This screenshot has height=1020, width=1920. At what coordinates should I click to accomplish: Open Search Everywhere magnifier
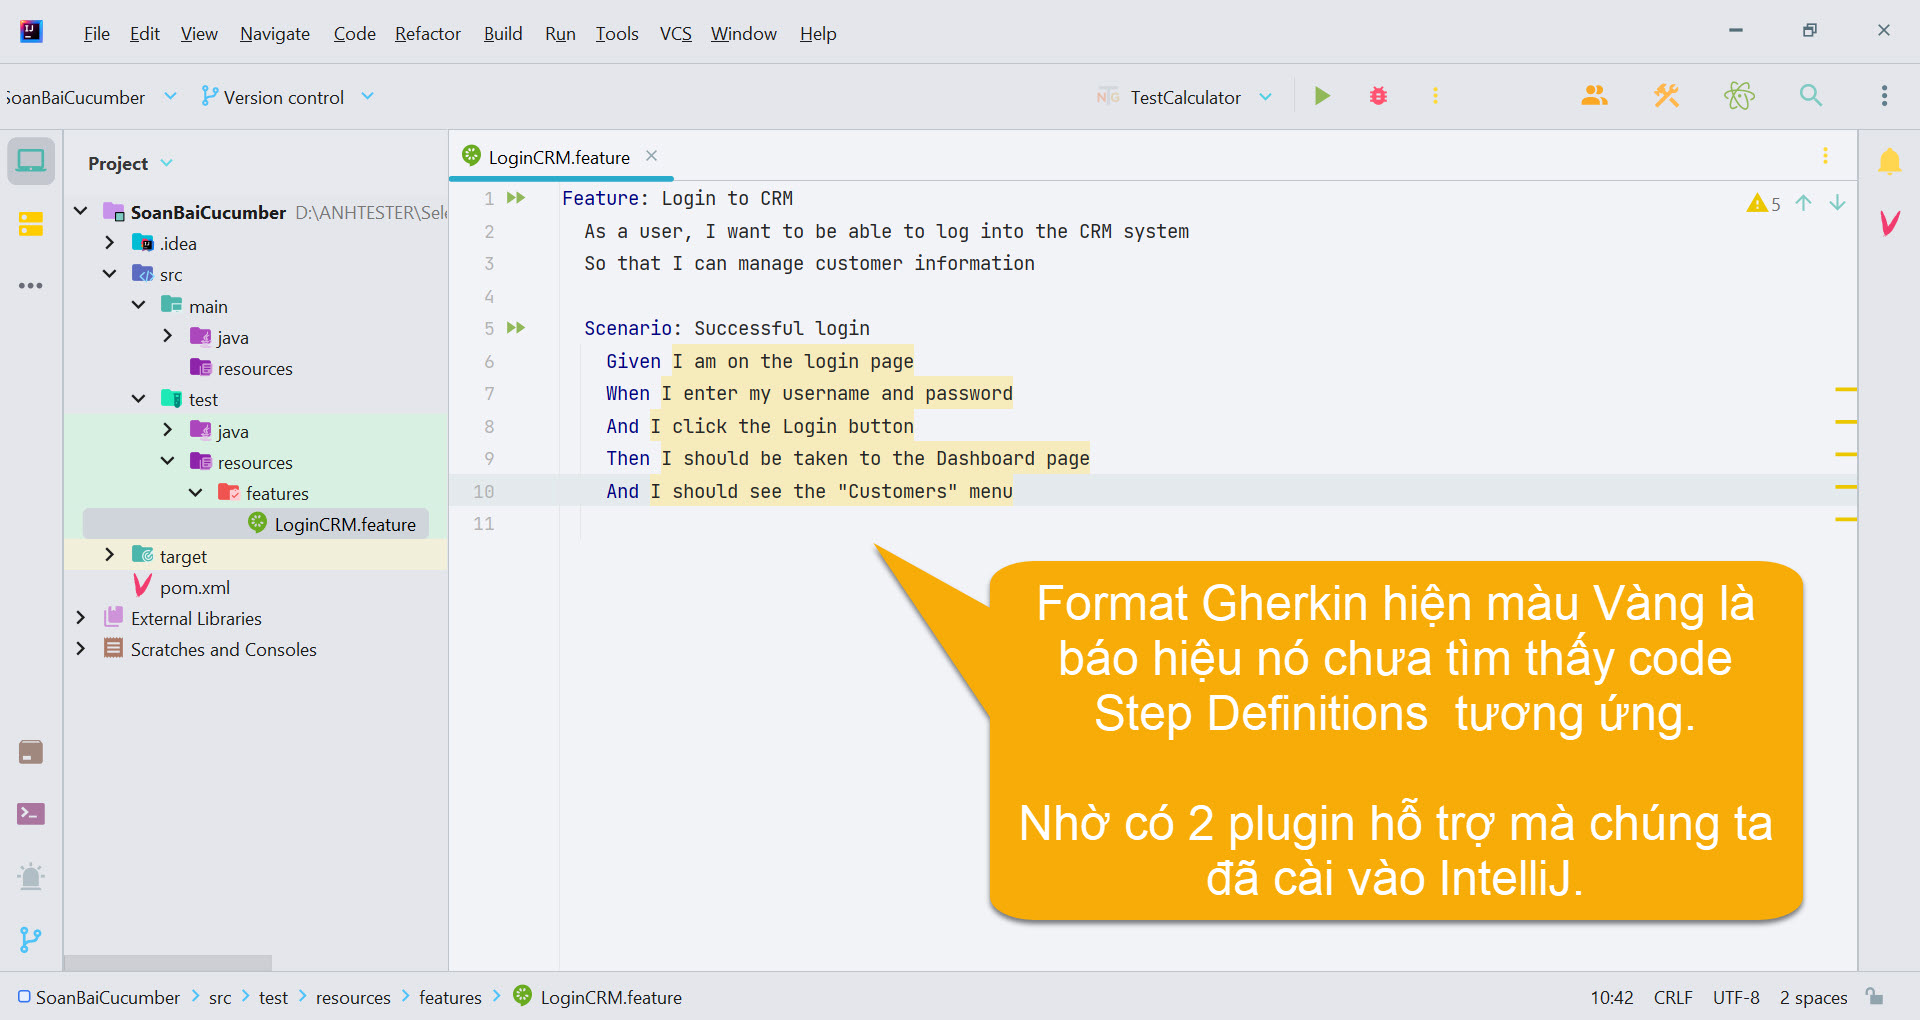pos(1811,96)
